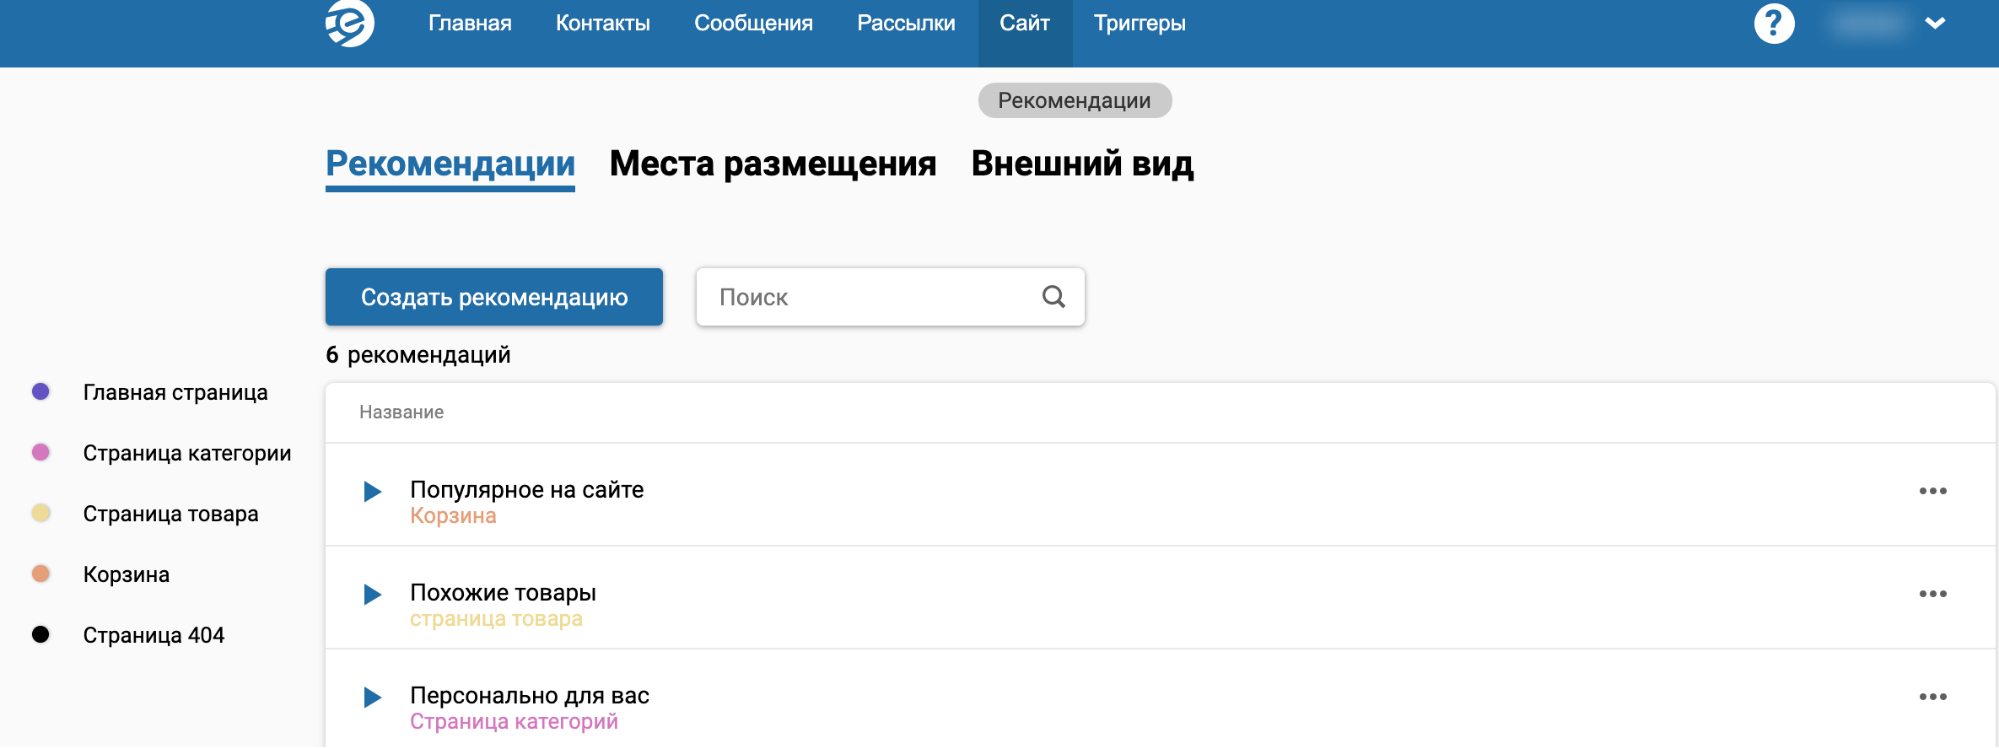Click the Персонально для вас recommendation name
Viewport: 1999px width, 748px height.
click(530, 696)
